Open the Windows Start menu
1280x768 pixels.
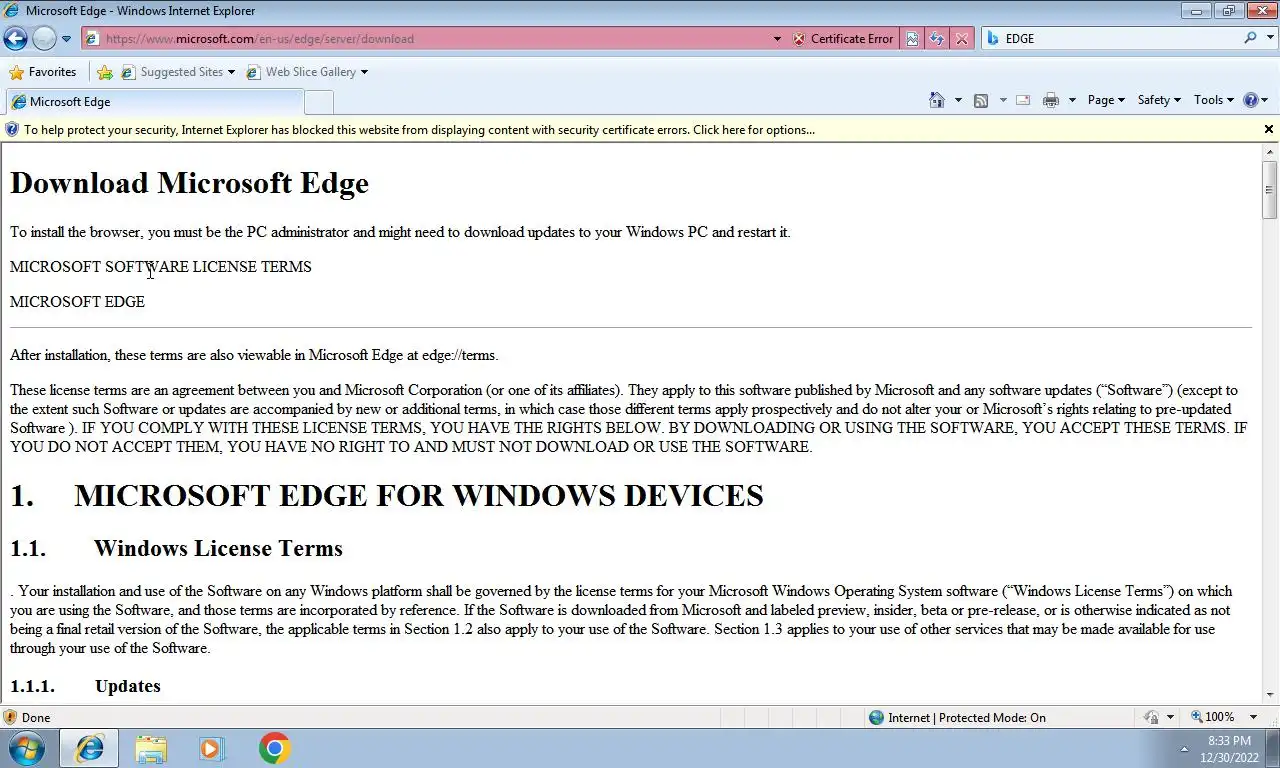[26, 748]
